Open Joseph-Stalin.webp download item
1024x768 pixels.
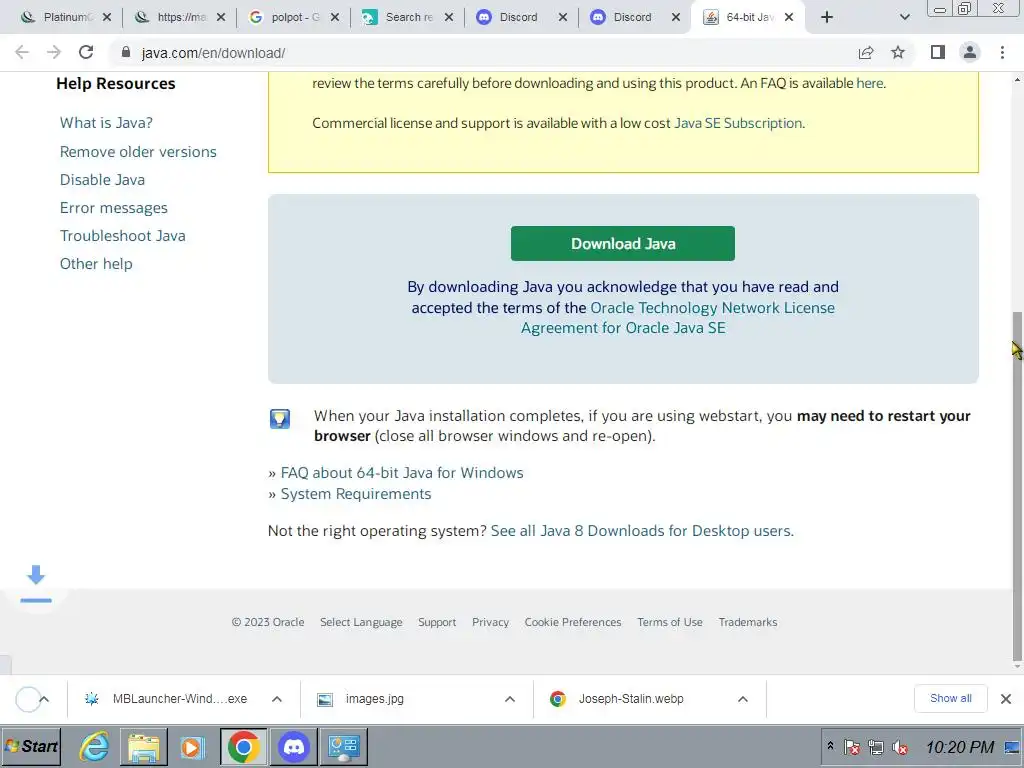(x=632, y=699)
